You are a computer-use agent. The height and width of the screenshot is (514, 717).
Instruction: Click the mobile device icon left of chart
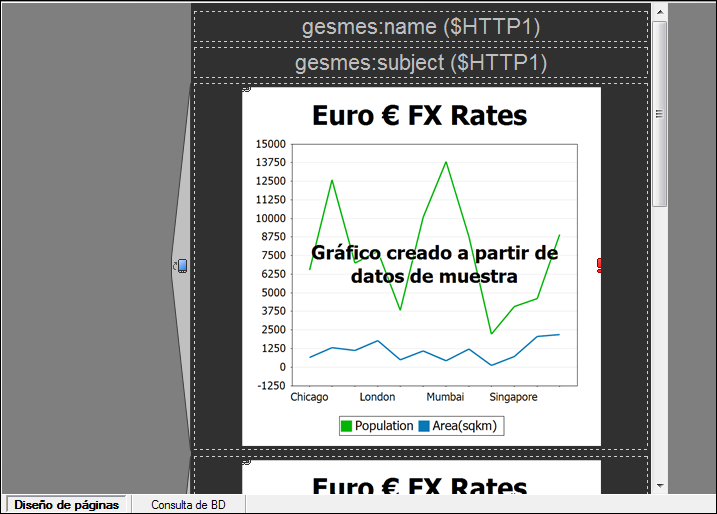click(181, 266)
